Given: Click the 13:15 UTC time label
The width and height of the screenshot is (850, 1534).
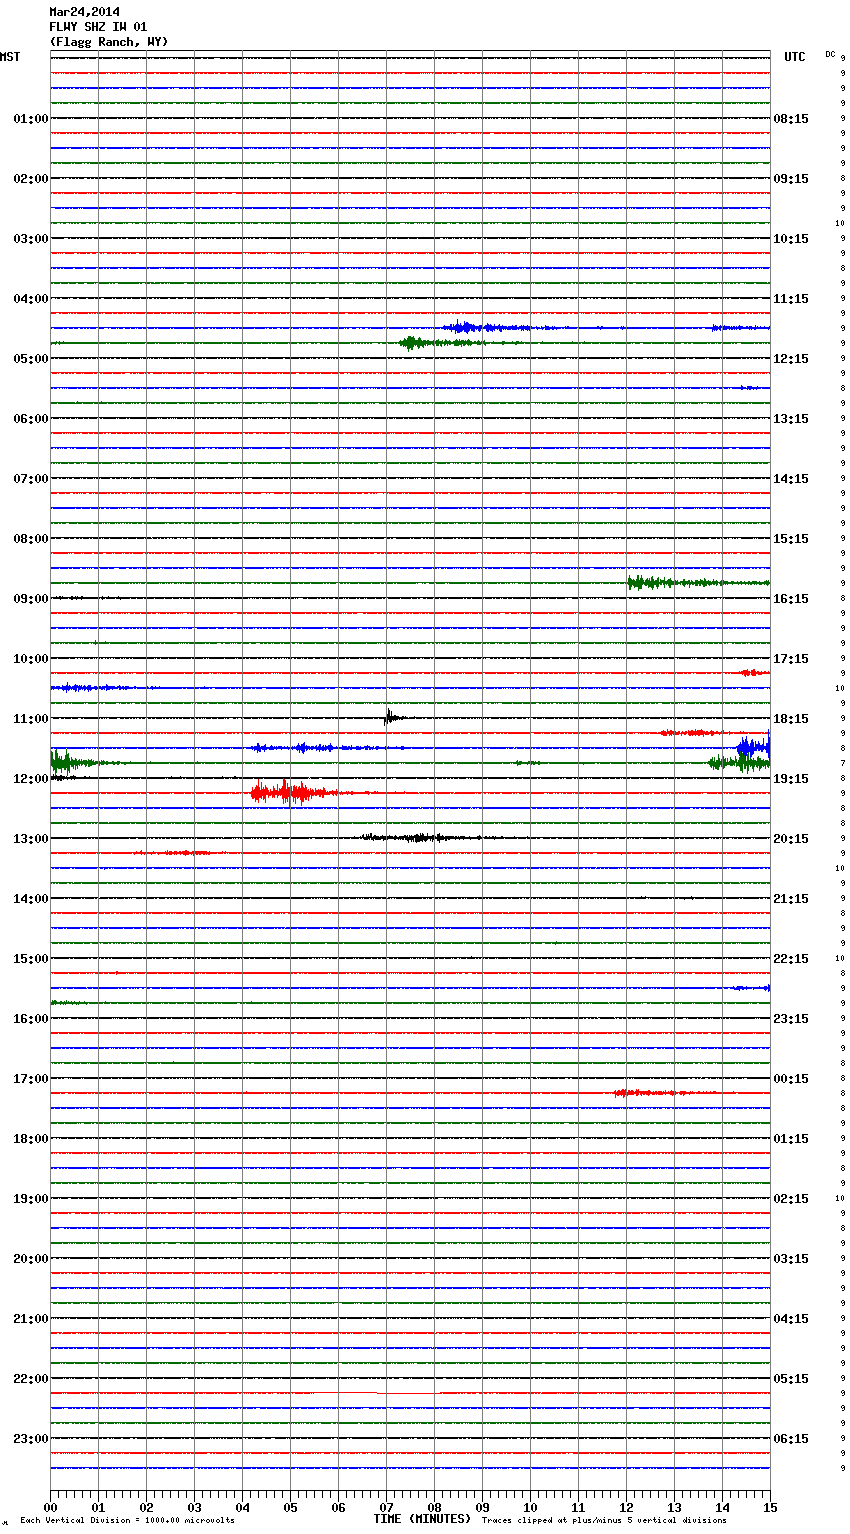Looking at the screenshot, I should 791,419.
